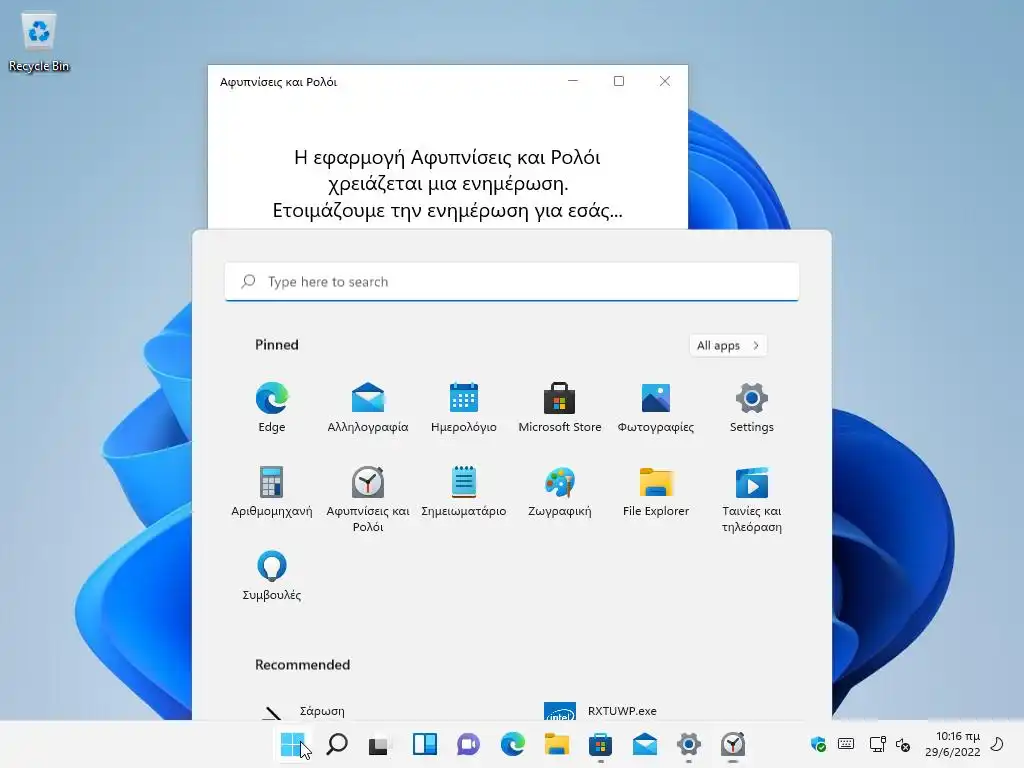Open taskbar Search magnifier
1024x768 pixels.
click(337, 744)
